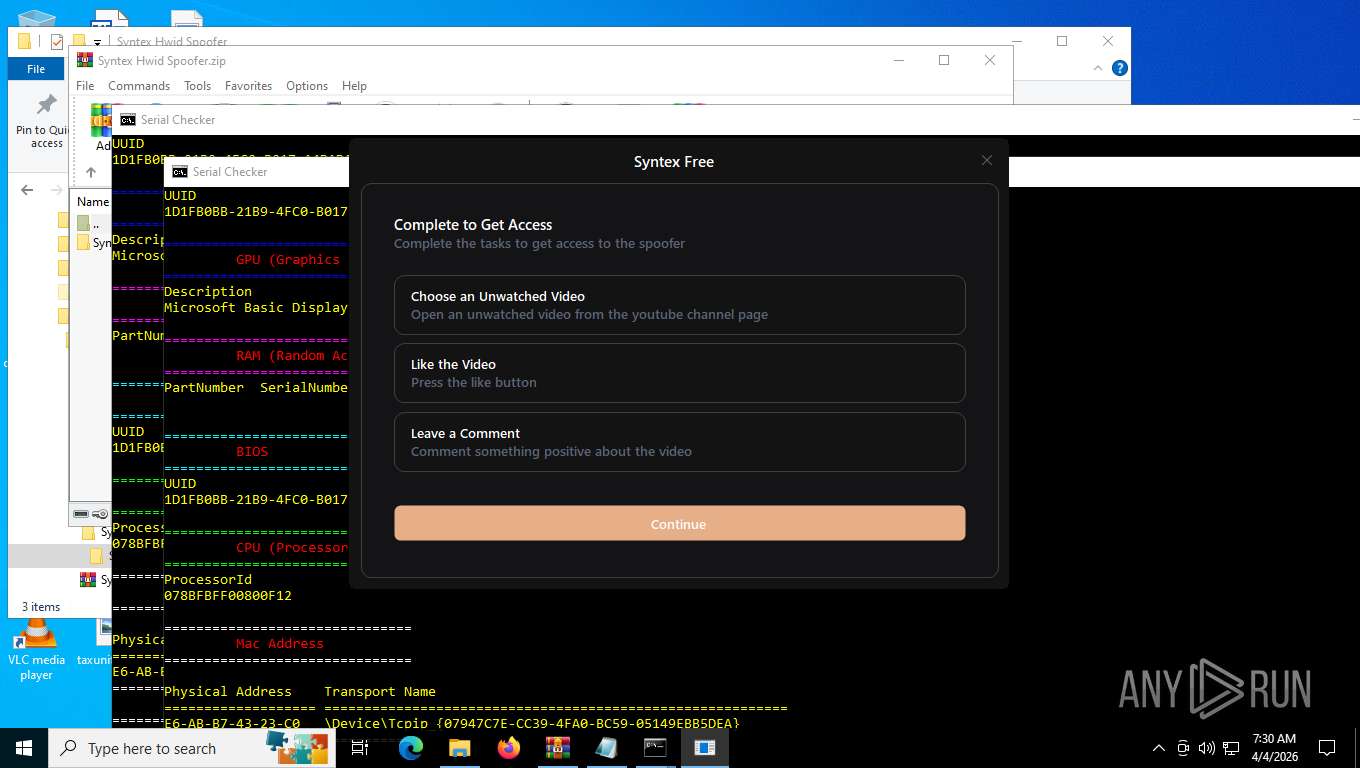The width and height of the screenshot is (1360, 768).
Task: Go back in File Explorer
Action: click(x=27, y=189)
